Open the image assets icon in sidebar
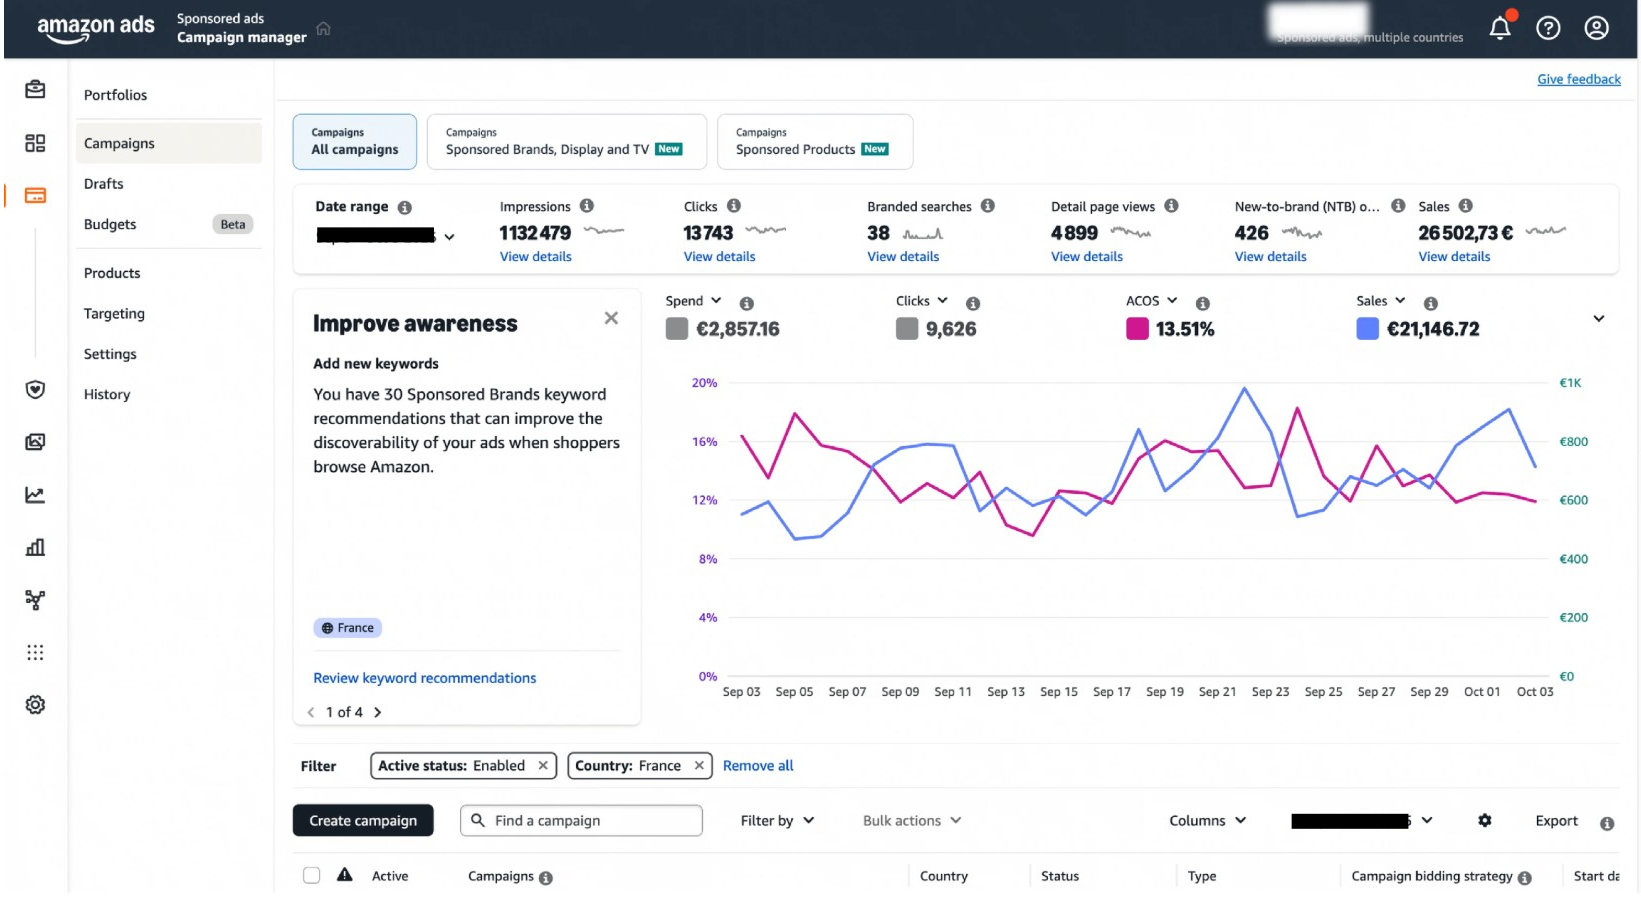 (x=35, y=442)
